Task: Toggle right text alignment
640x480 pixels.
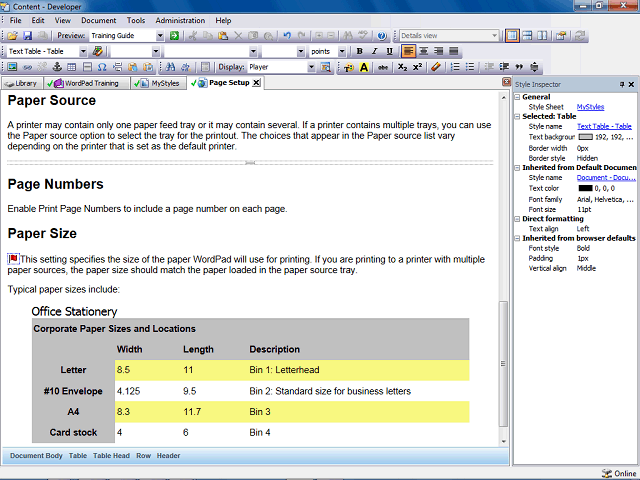Action: coord(439,51)
